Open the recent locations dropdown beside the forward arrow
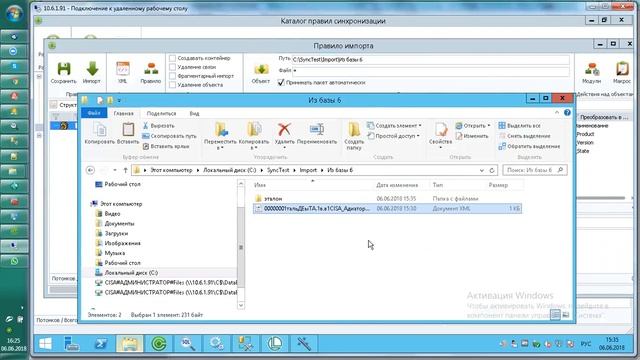The height and width of the screenshot is (360, 640). click(x=115, y=170)
